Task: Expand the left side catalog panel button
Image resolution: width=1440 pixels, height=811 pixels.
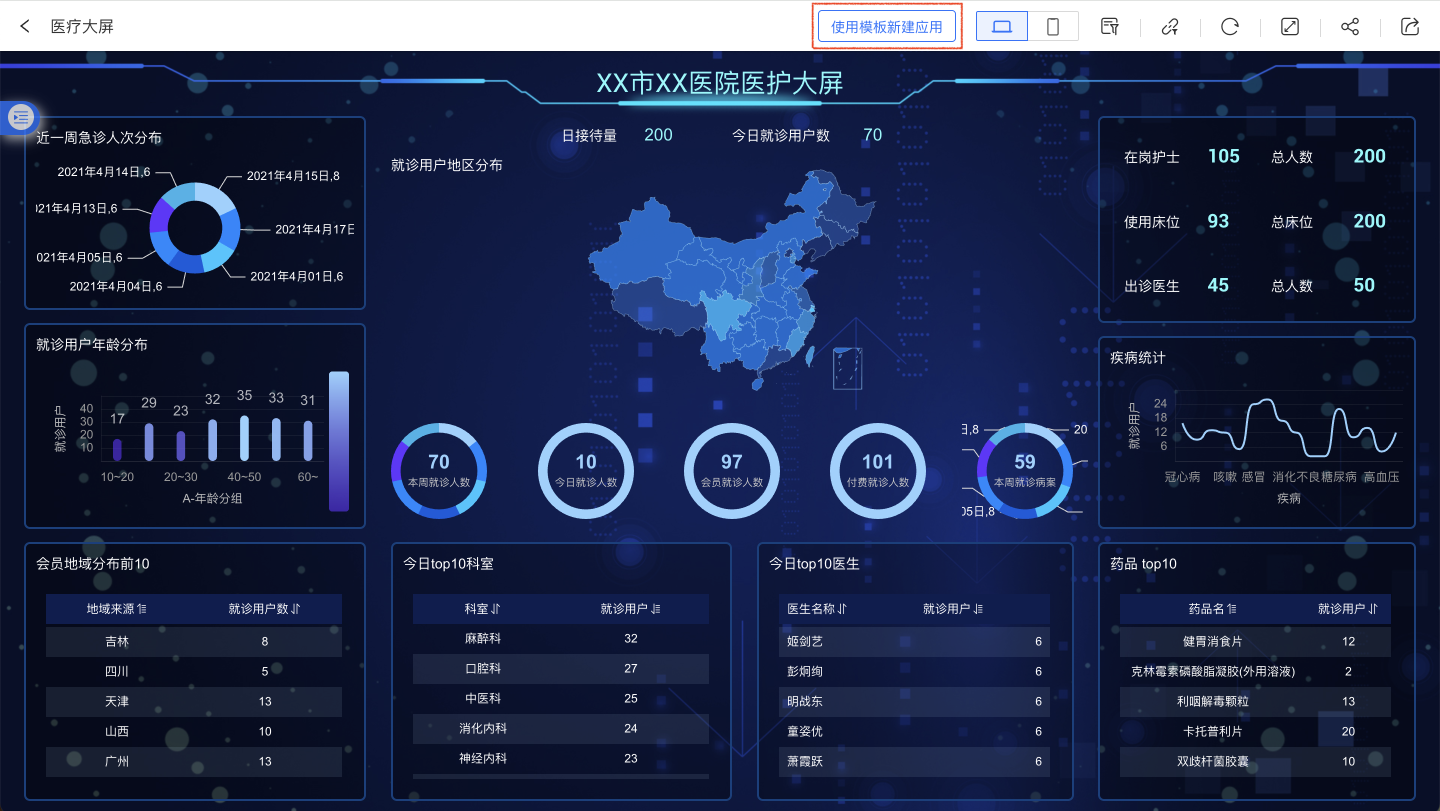Action: [21, 118]
